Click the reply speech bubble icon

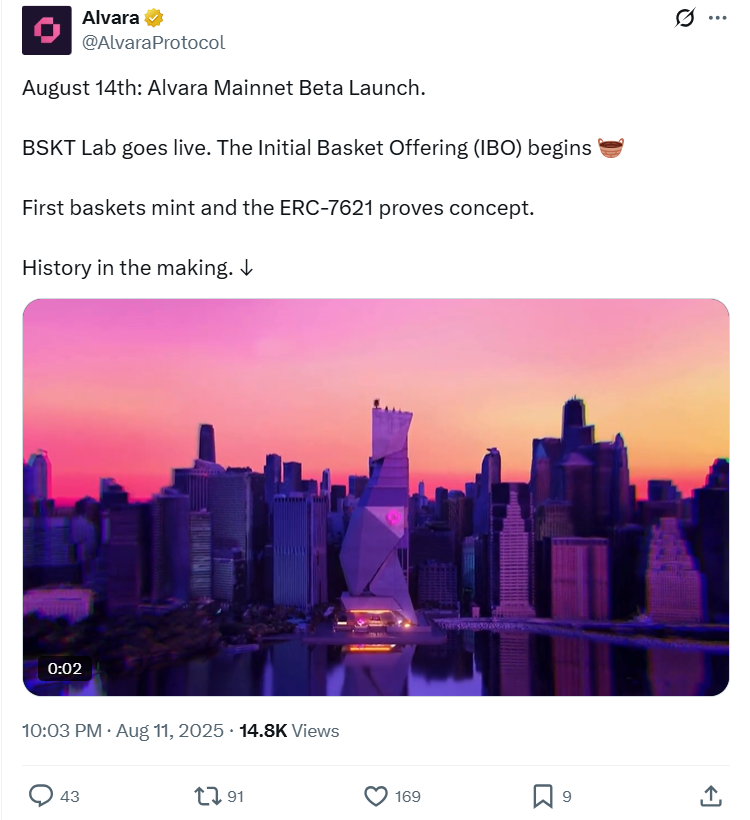tap(41, 796)
